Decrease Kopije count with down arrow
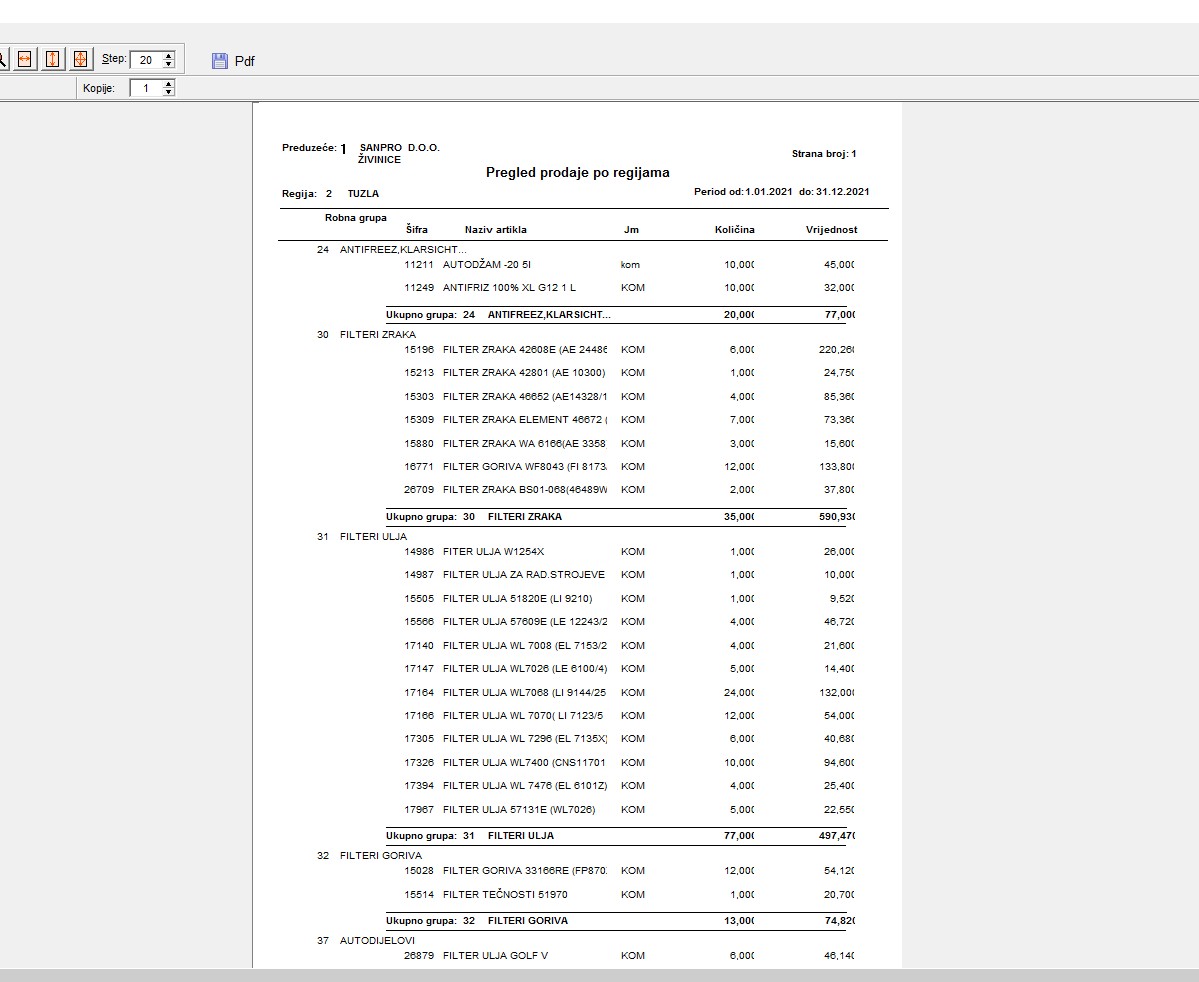 coord(168,93)
